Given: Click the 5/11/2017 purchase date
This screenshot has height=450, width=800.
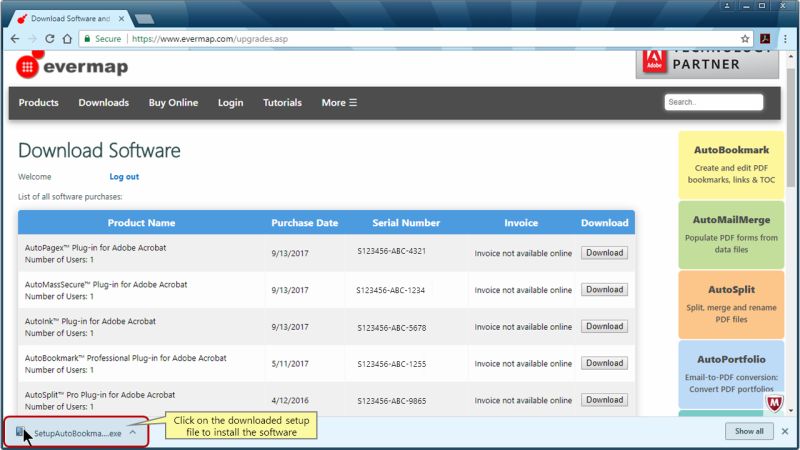Looking at the screenshot, I should [x=290, y=364].
